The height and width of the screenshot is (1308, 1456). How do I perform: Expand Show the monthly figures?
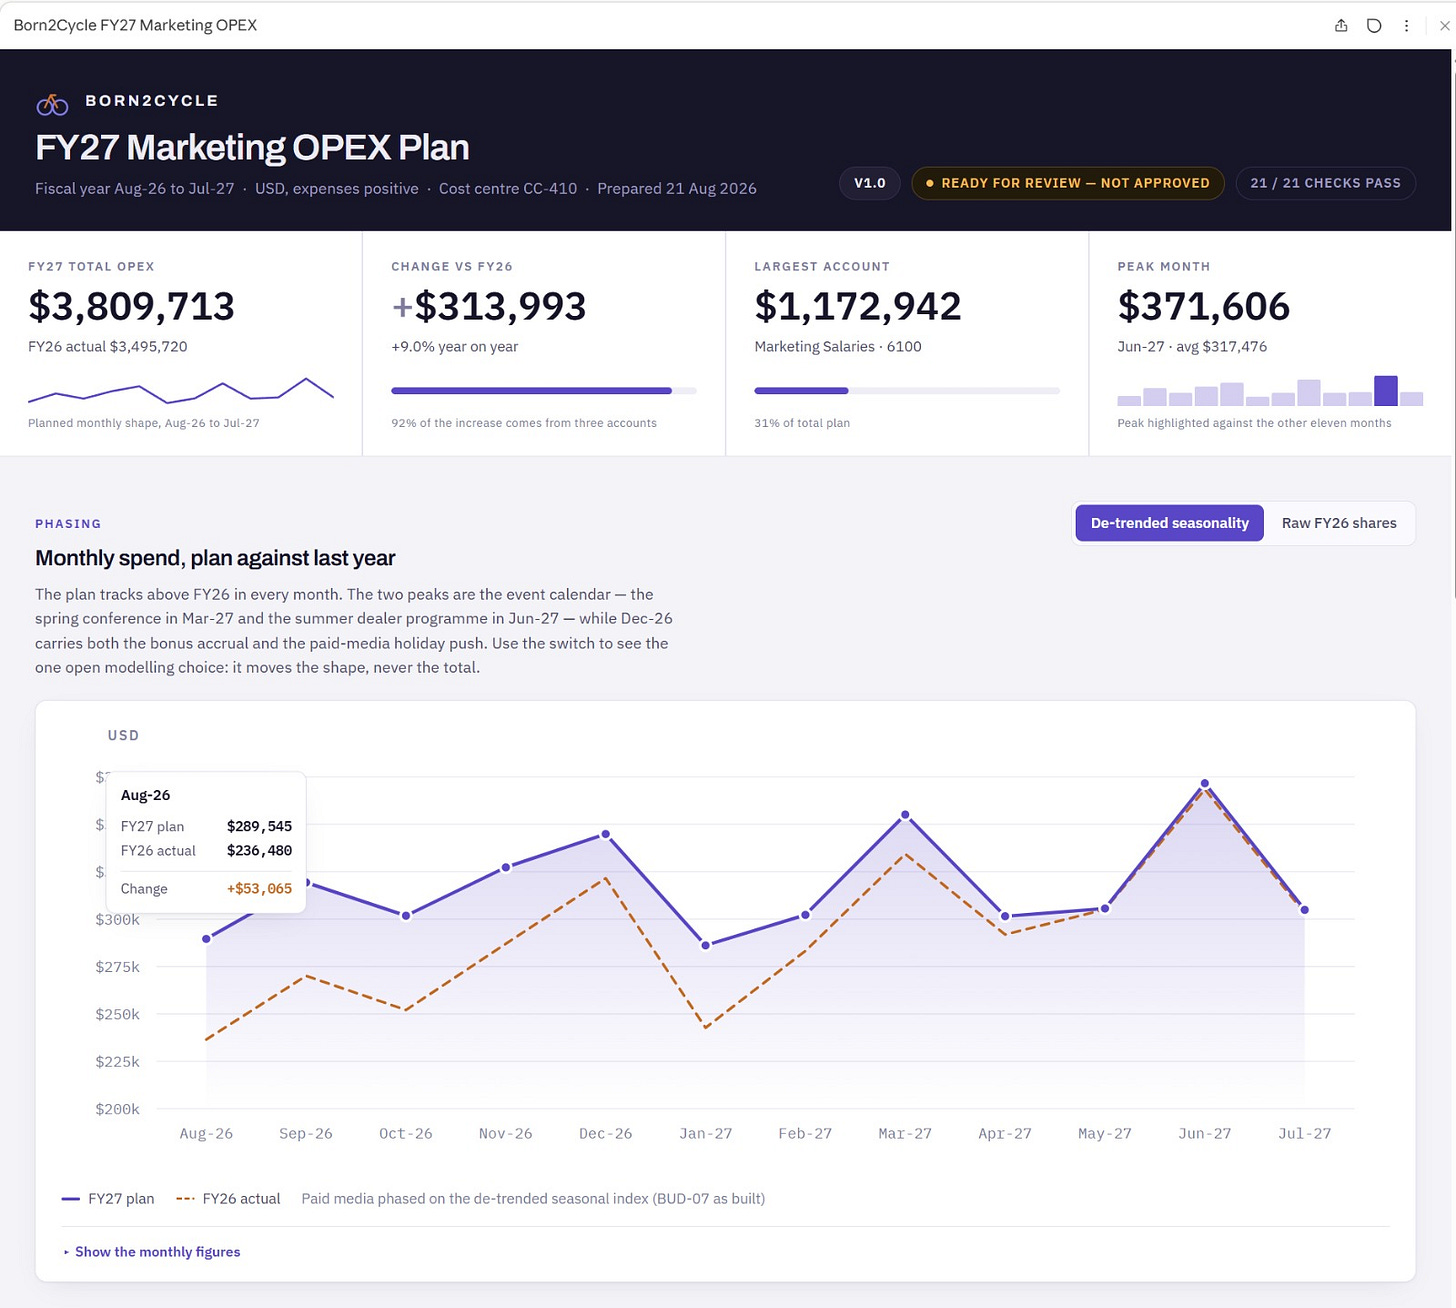tap(157, 1252)
